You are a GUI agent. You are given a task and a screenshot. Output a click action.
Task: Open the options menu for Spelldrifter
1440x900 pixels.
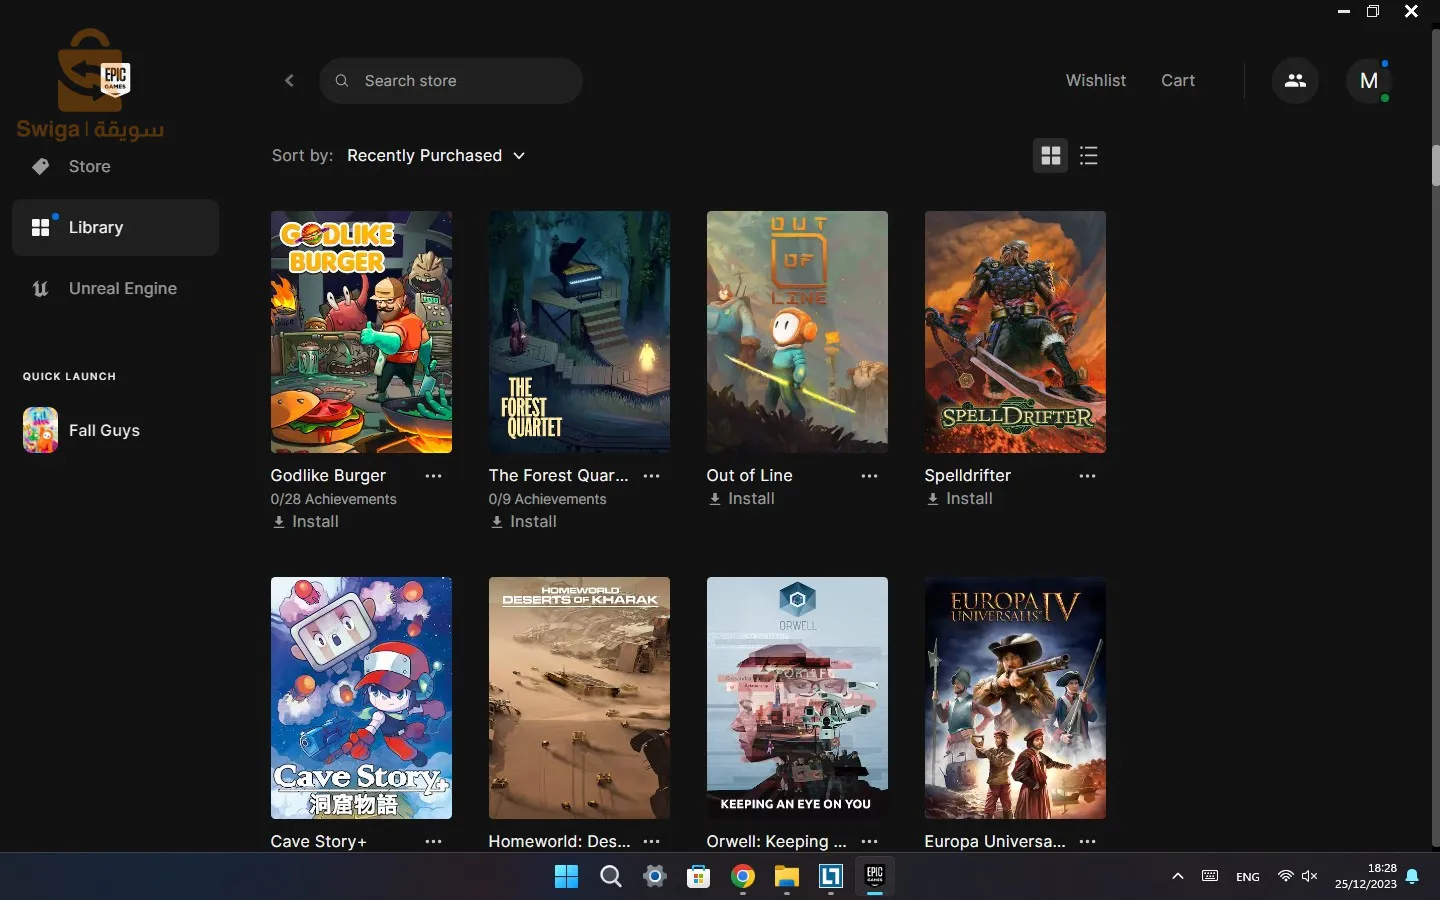(x=1087, y=477)
